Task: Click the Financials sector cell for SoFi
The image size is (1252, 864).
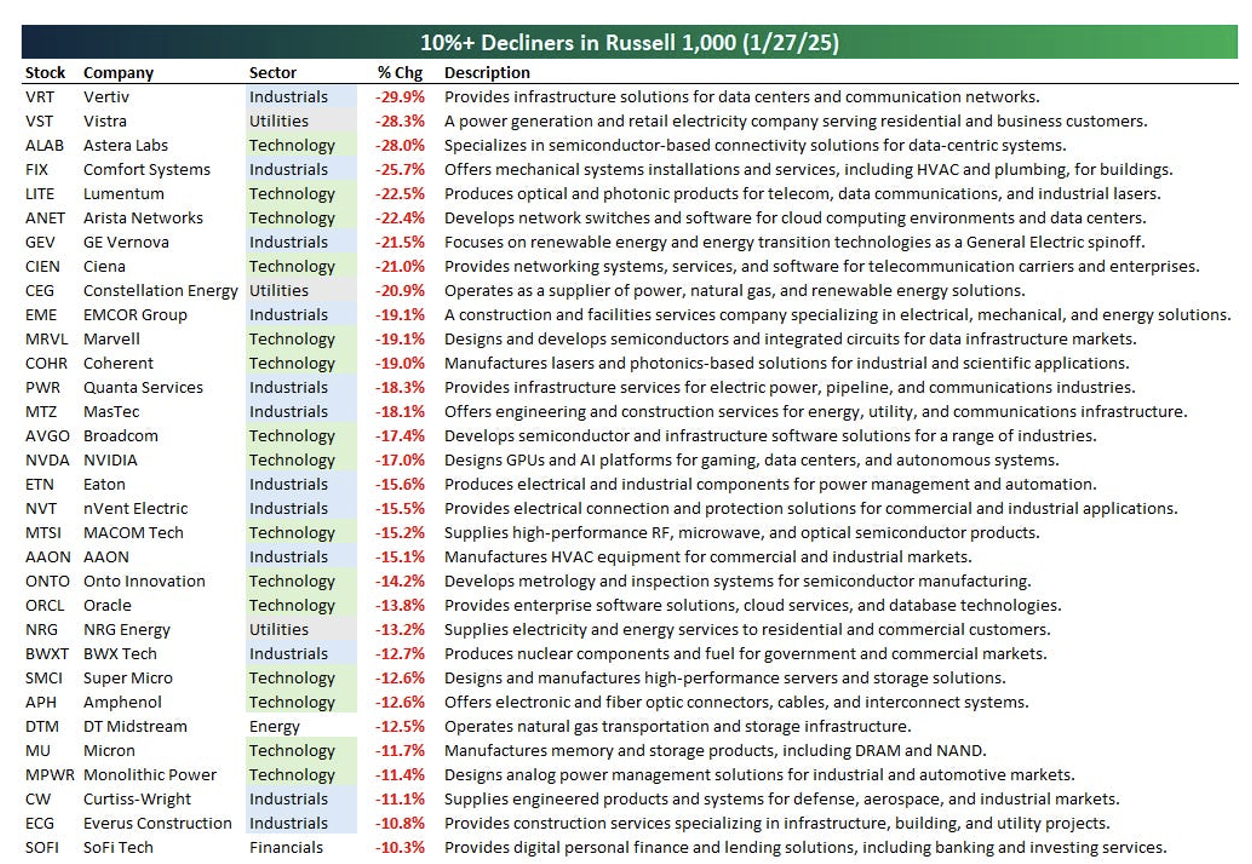Action: pyautogui.click(x=286, y=847)
